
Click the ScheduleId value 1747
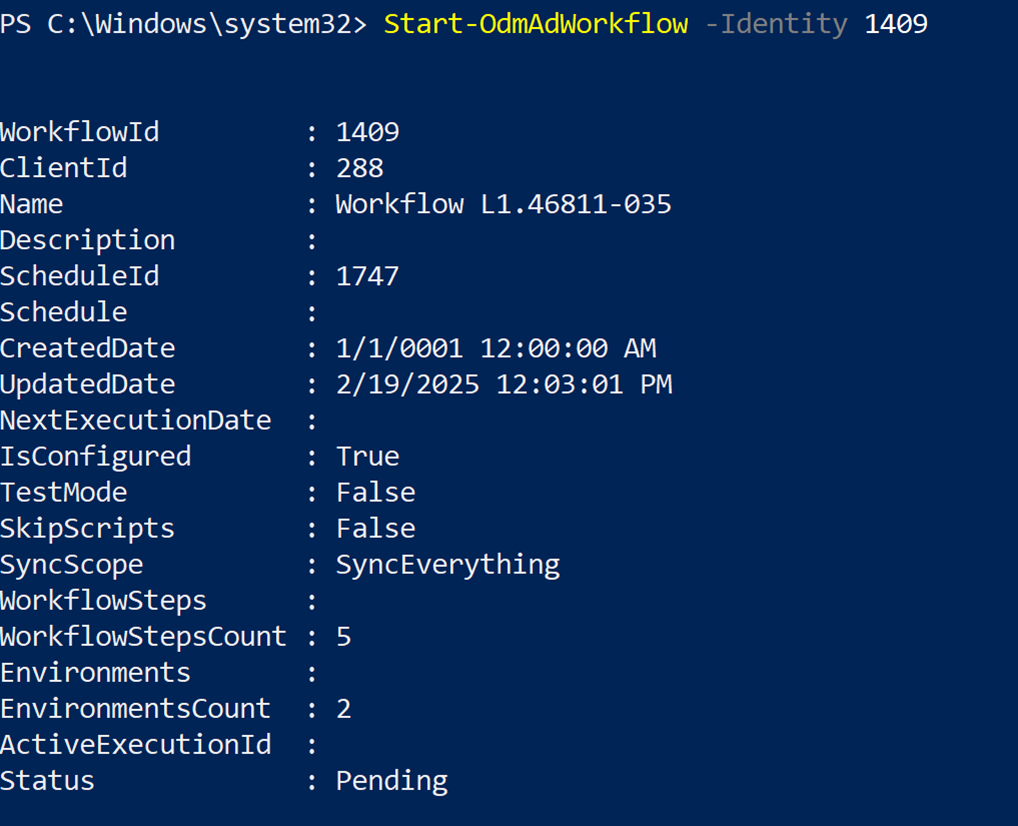pos(367,276)
